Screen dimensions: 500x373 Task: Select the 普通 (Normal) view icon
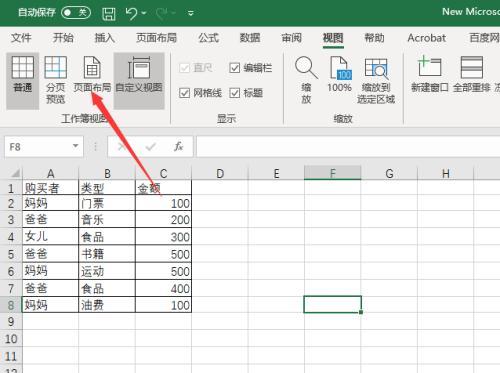point(23,80)
